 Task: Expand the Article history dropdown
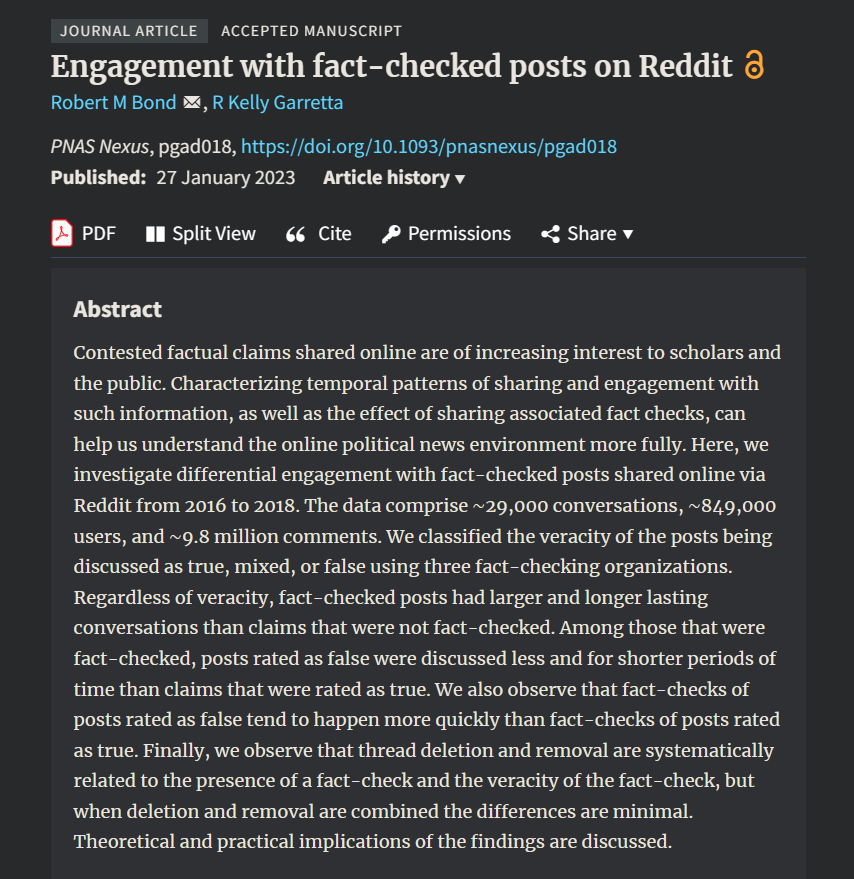click(394, 178)
